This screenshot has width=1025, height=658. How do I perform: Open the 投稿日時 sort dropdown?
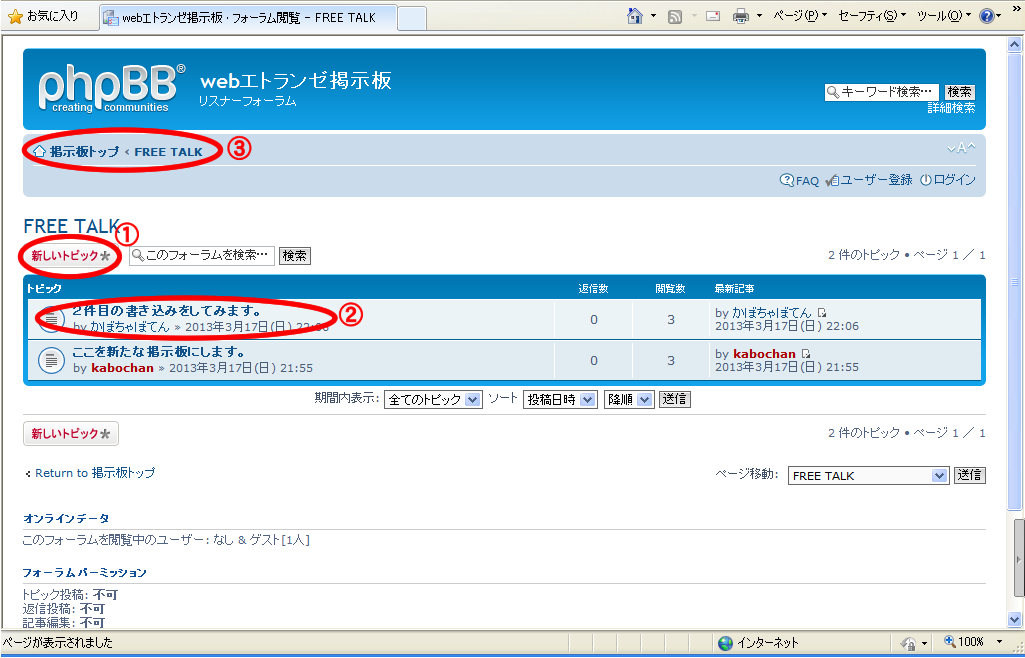pyautogui.click(x=560, y=399)
